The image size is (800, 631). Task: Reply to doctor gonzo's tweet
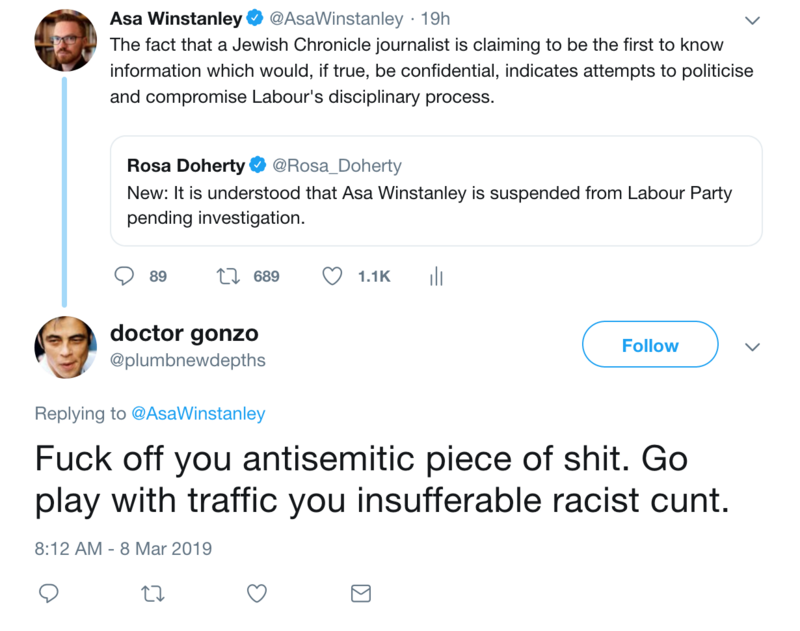point(48,594)
